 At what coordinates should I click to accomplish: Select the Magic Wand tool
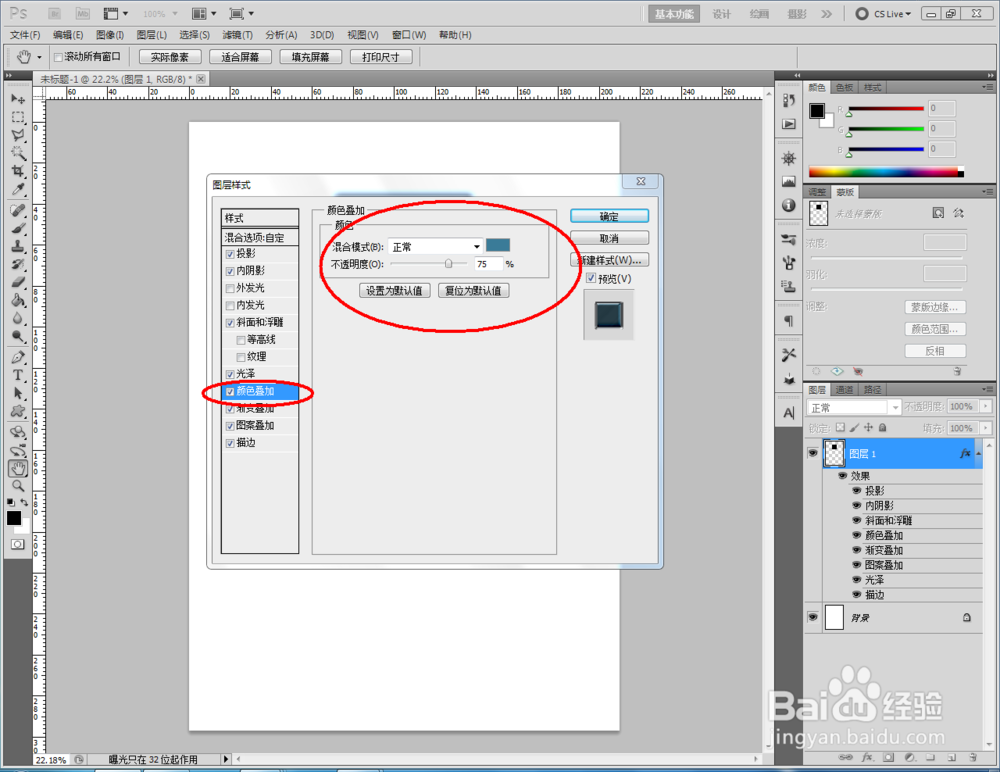[18, 153]
